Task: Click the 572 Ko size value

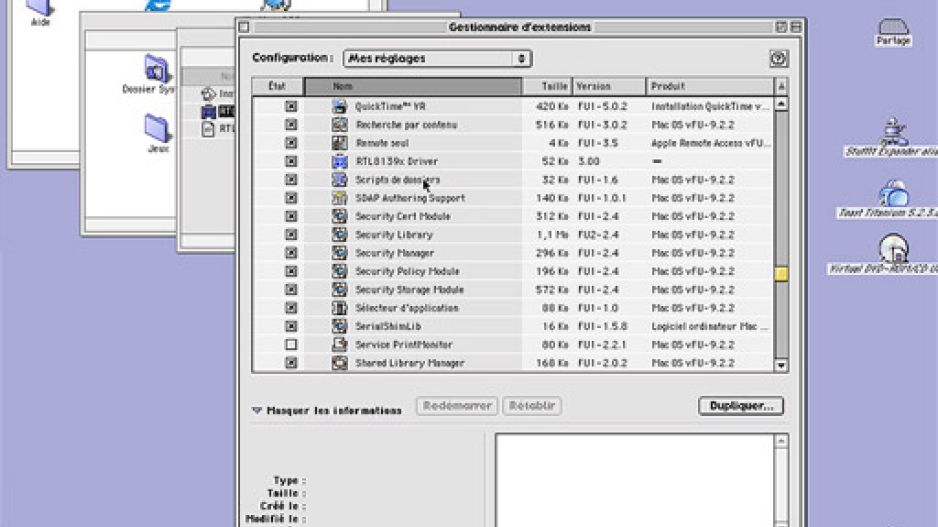Action: click(552, 290)
